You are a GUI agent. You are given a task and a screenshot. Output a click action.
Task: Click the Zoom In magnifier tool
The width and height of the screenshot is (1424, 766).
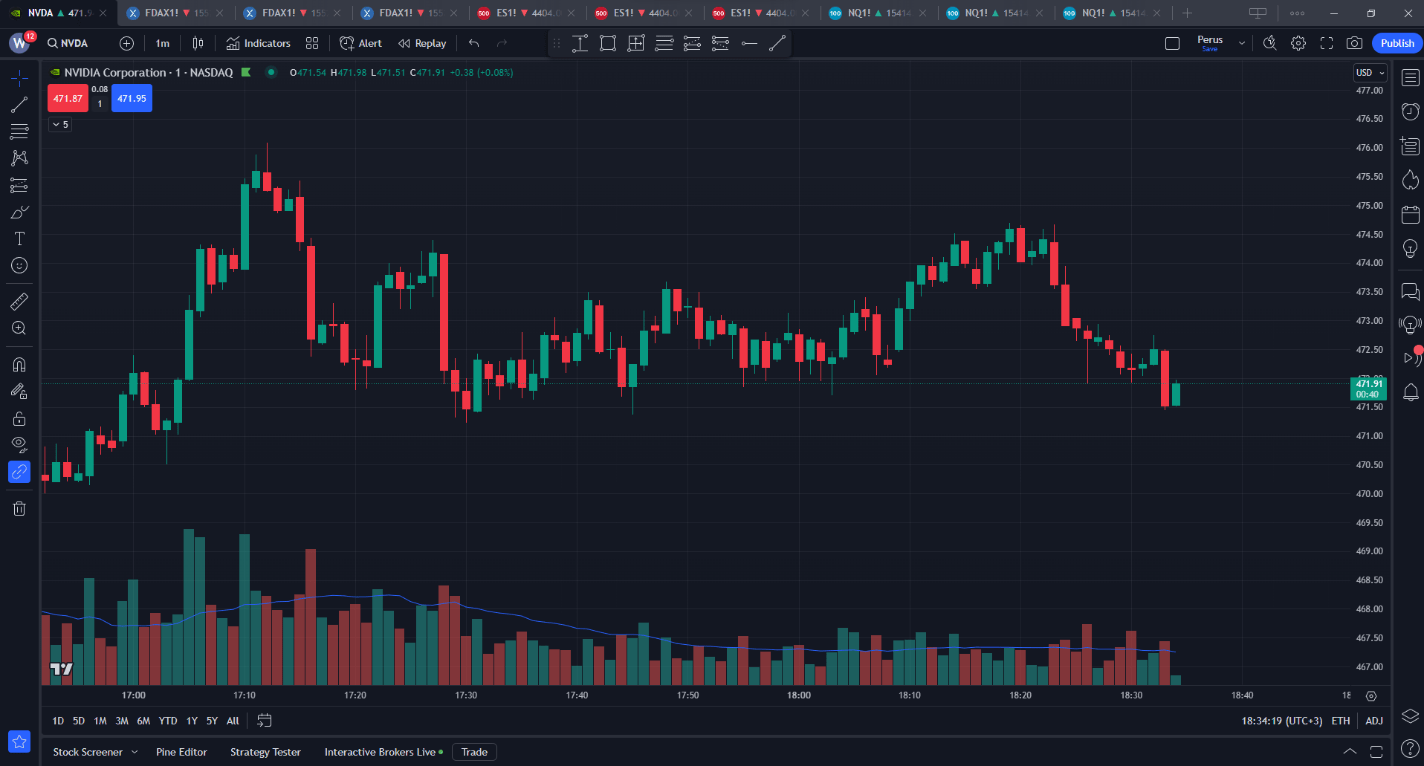pyautogui.click(x=19, y=328)
